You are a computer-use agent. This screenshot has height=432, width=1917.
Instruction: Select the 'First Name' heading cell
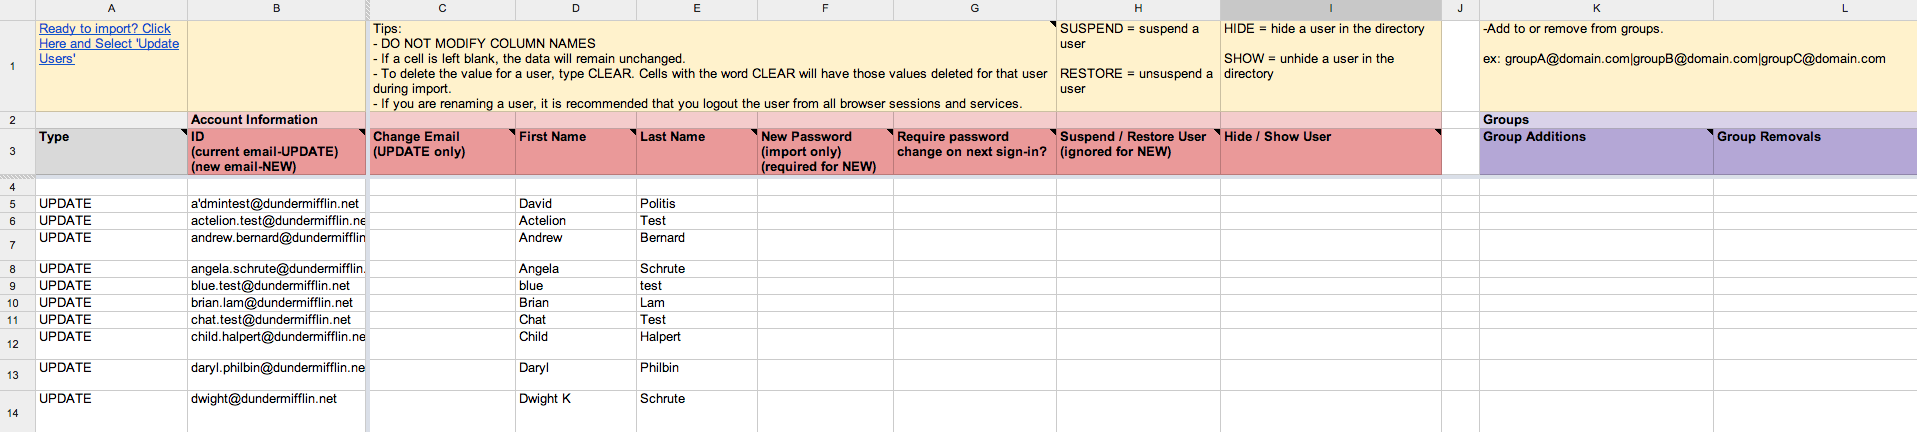[x=576, y=152]
